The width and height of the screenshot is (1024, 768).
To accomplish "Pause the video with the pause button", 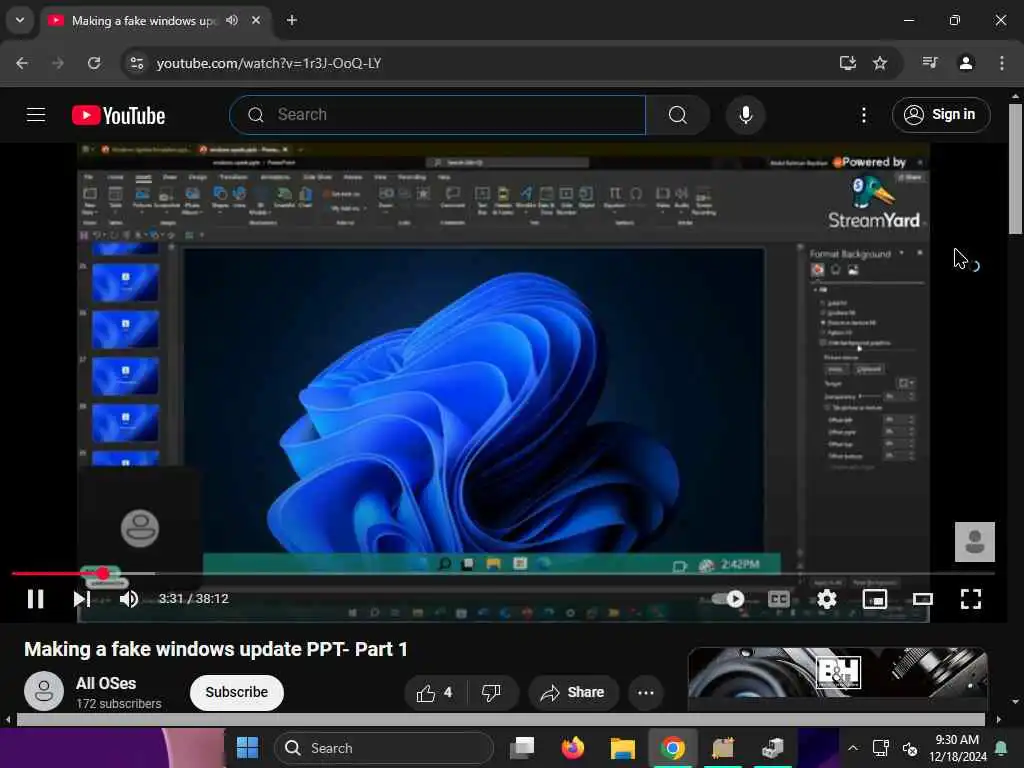I will 35,599.
